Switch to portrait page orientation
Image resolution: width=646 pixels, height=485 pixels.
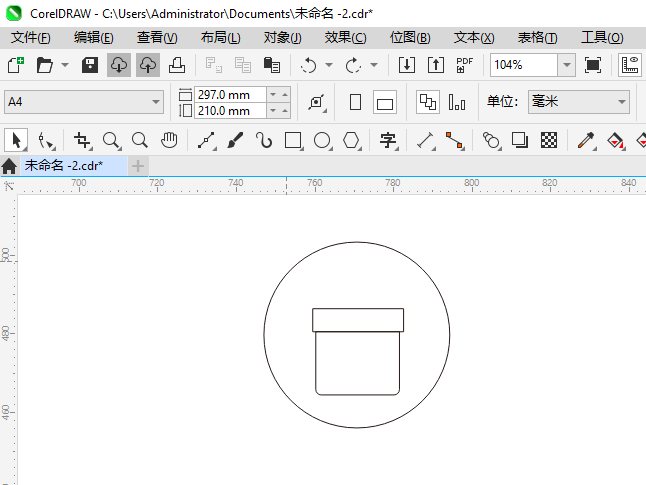[355, 102]
